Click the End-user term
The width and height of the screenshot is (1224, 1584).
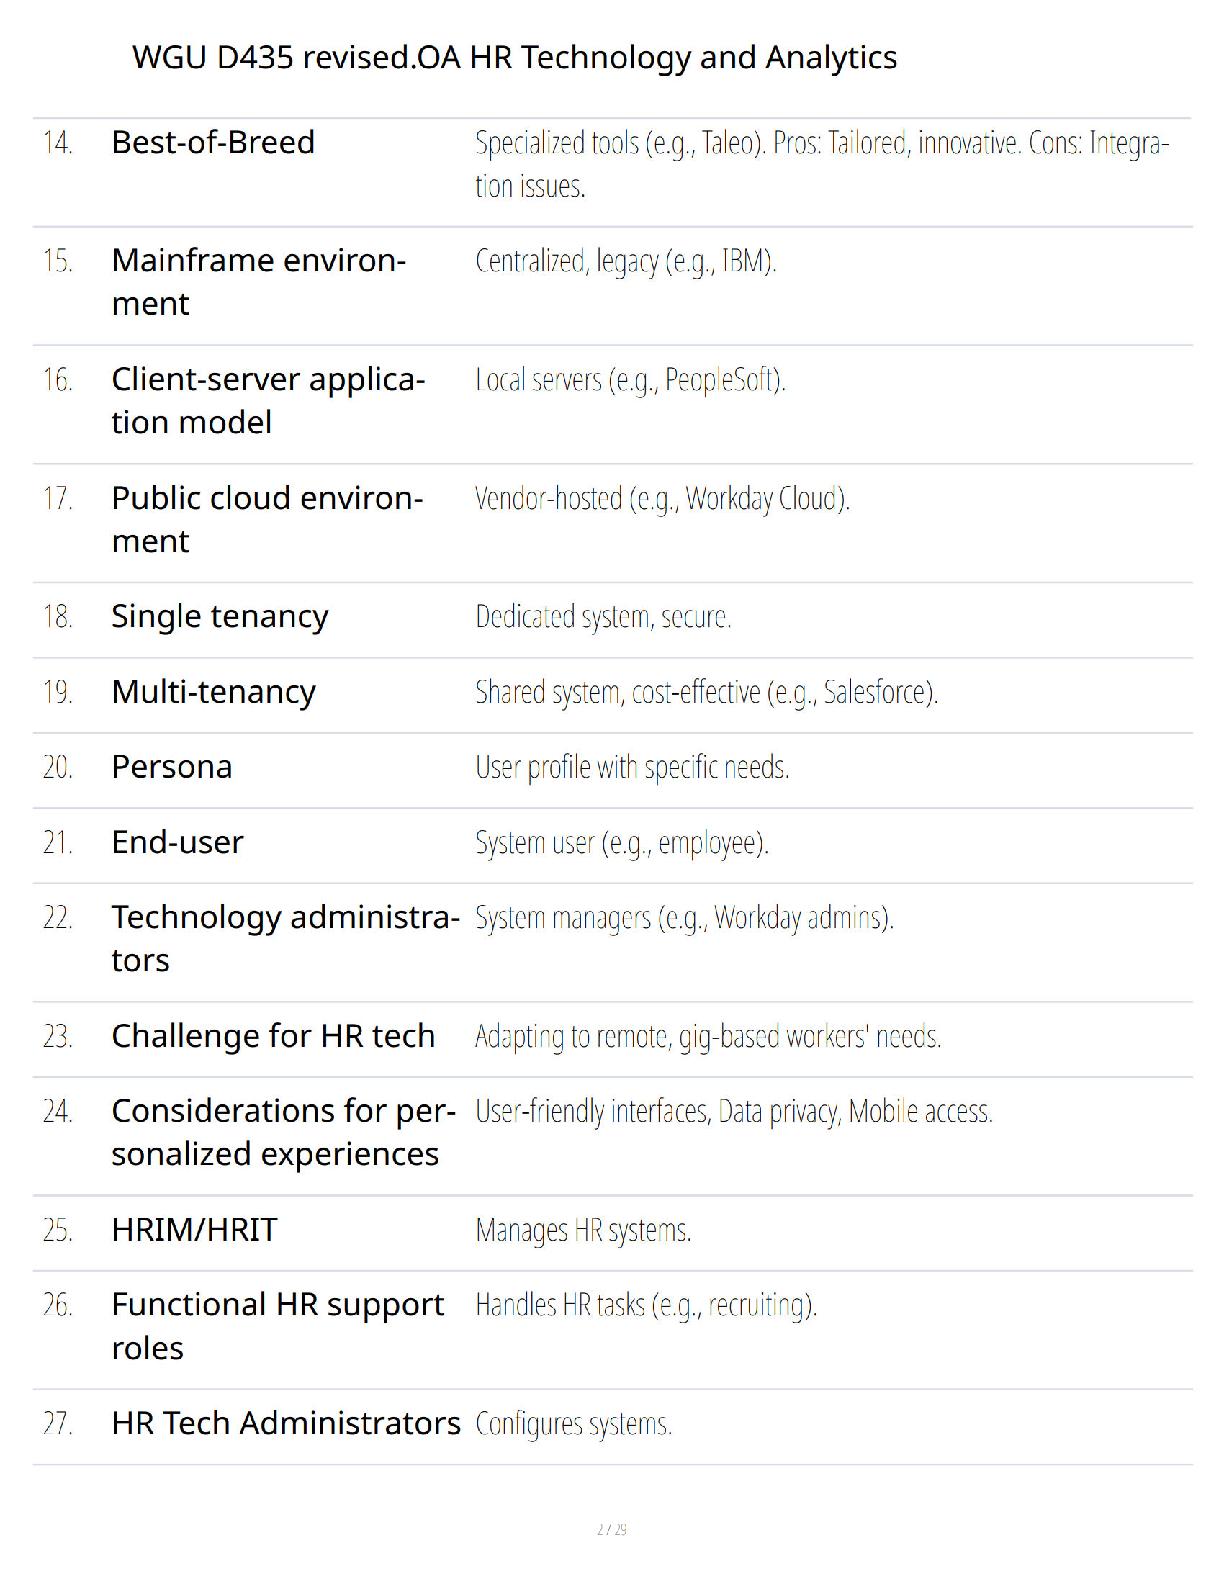[178, 842]
